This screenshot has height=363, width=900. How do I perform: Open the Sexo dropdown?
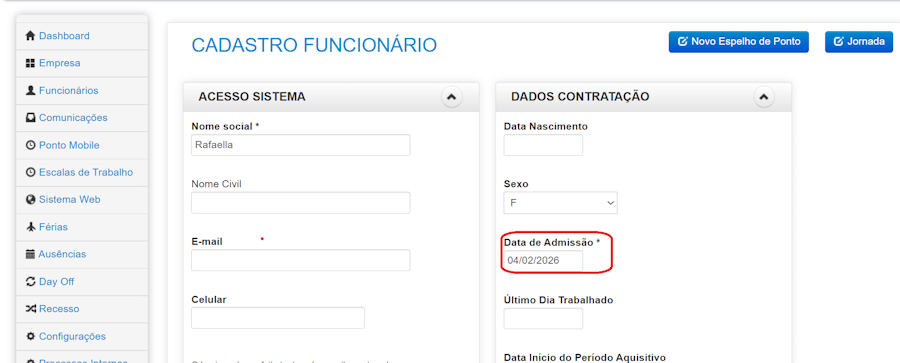click(561, 203)
